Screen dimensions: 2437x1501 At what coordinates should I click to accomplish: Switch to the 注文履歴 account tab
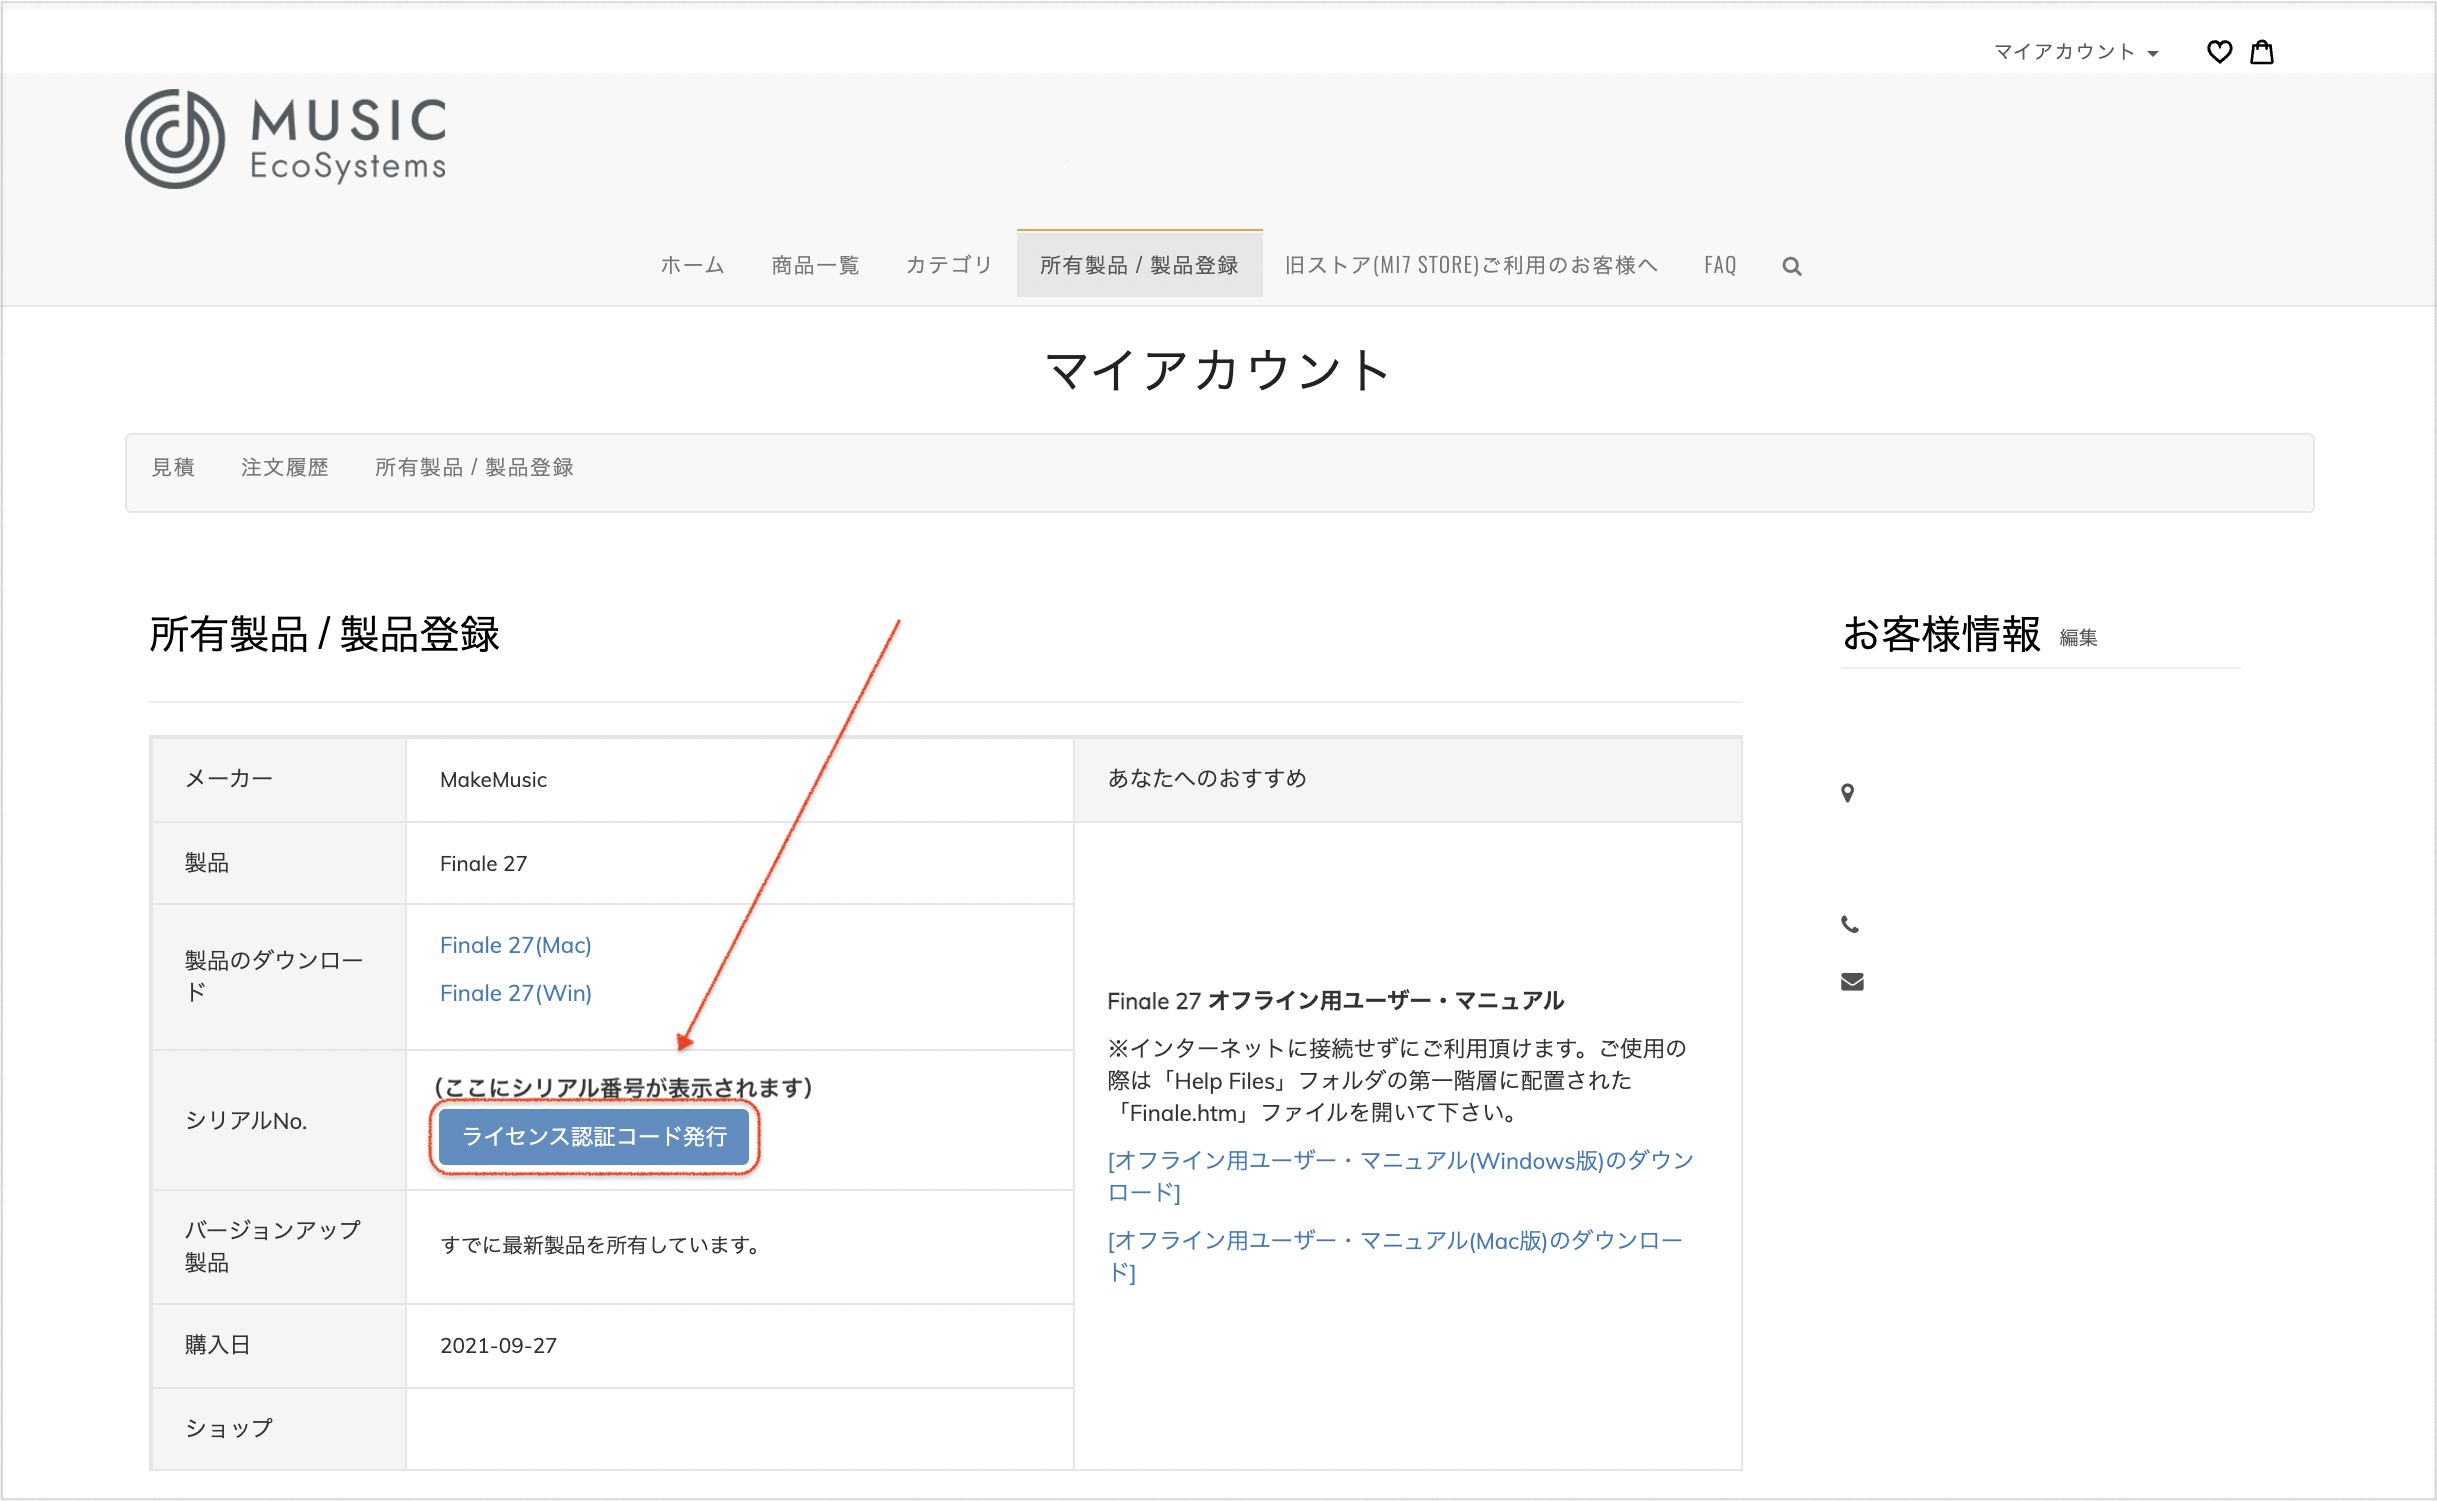284,467
